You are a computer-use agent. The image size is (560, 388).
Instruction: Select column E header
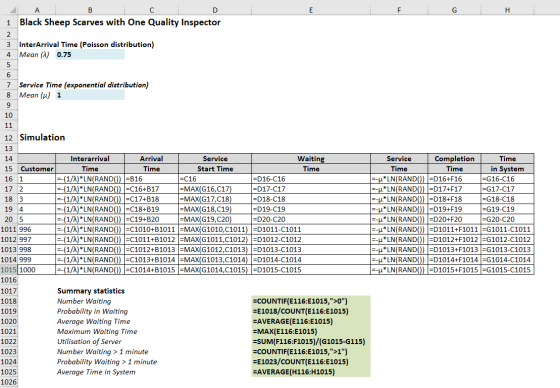(311, 10)
